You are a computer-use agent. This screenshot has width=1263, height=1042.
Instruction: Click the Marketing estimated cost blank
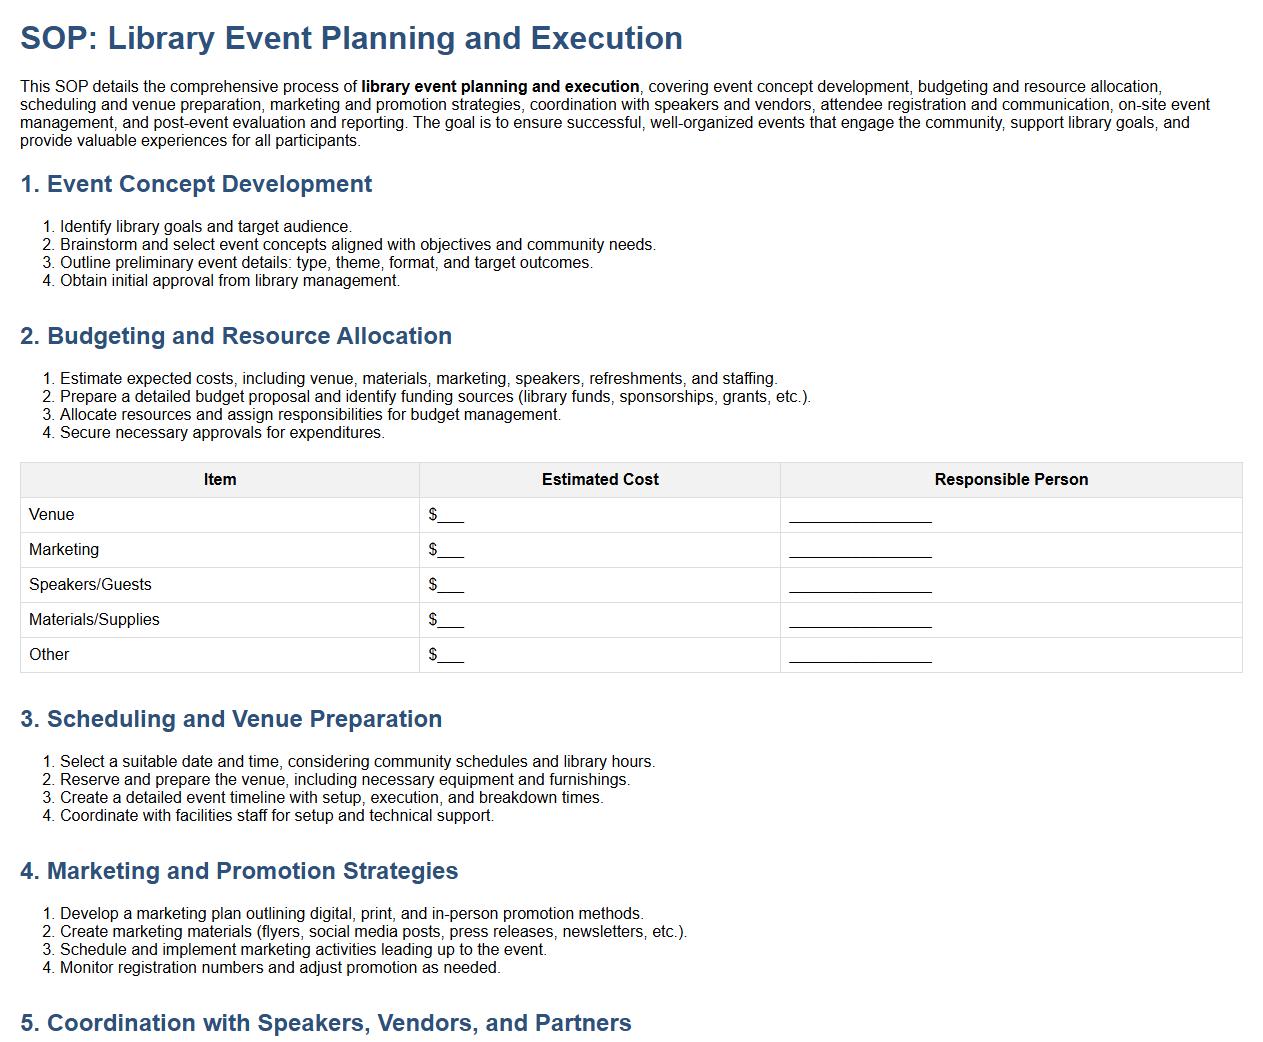[446, 550]
